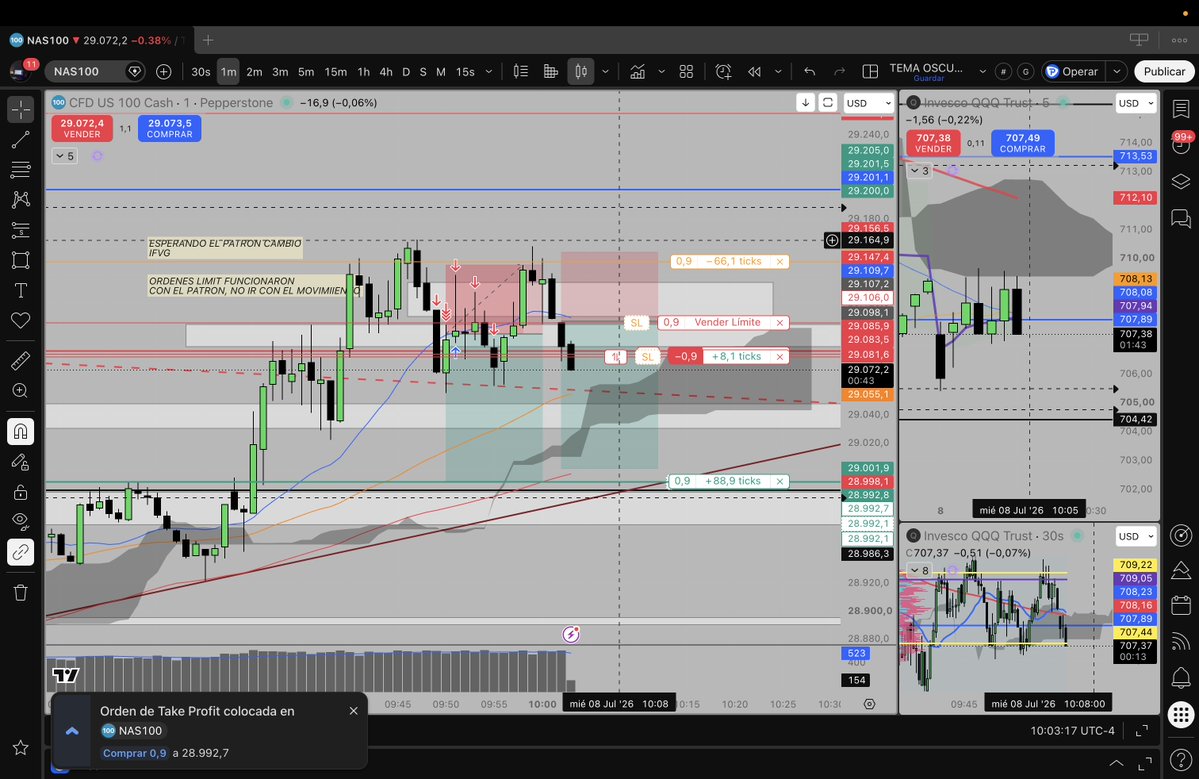Open the layout grid templates

click(x=687, y=72)
